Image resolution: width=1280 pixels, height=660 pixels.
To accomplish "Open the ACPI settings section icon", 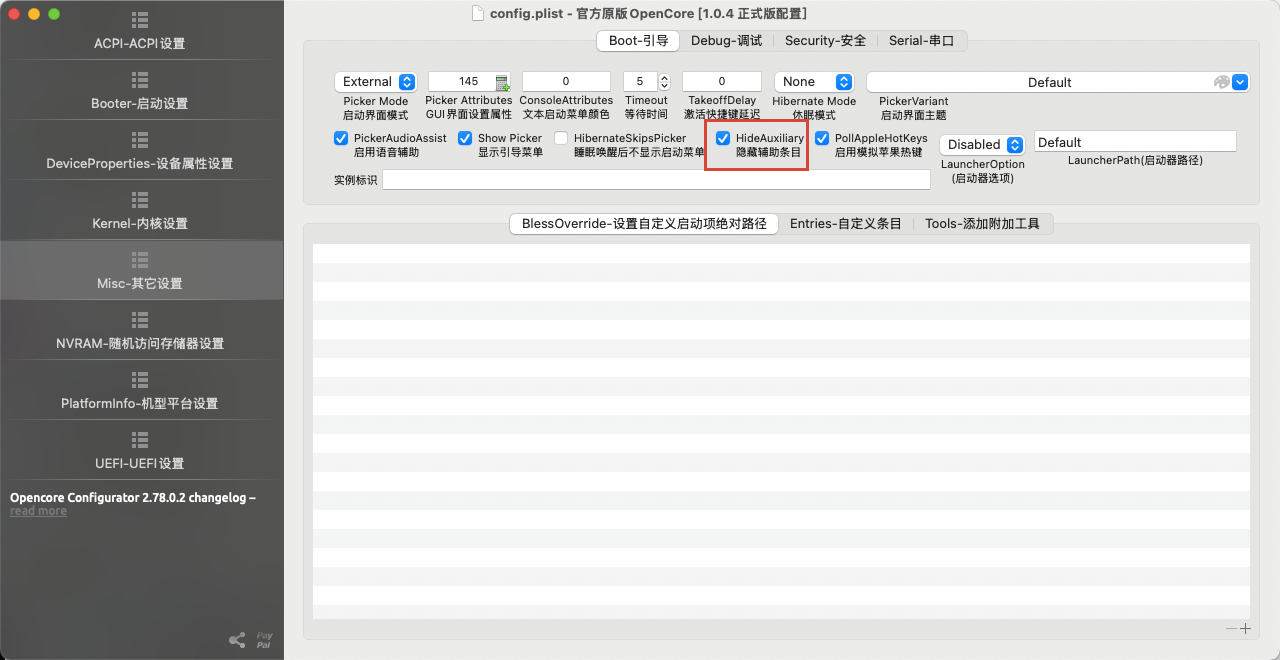I will tap(140, 20).
